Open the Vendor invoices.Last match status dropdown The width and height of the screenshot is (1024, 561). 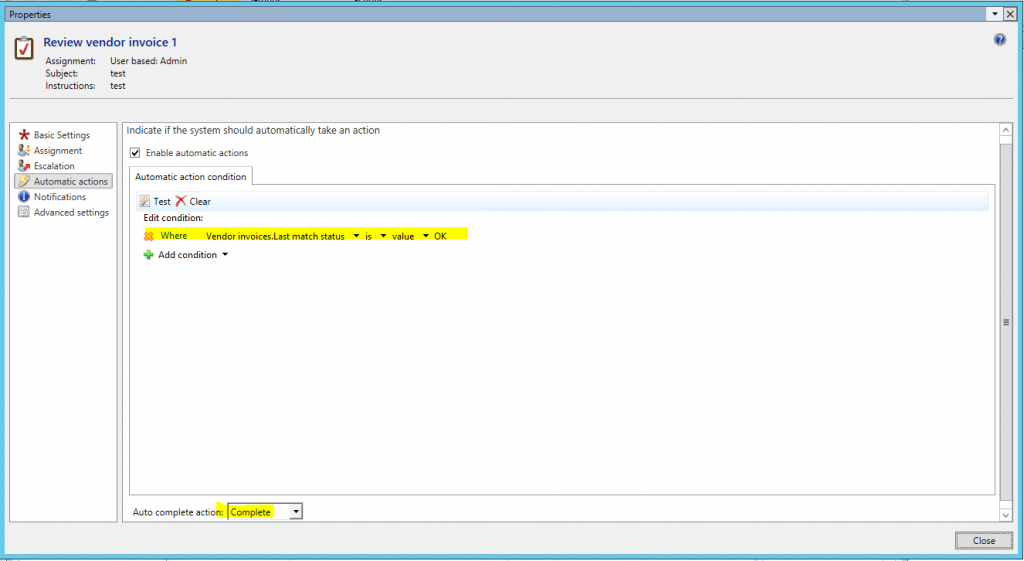356,236
